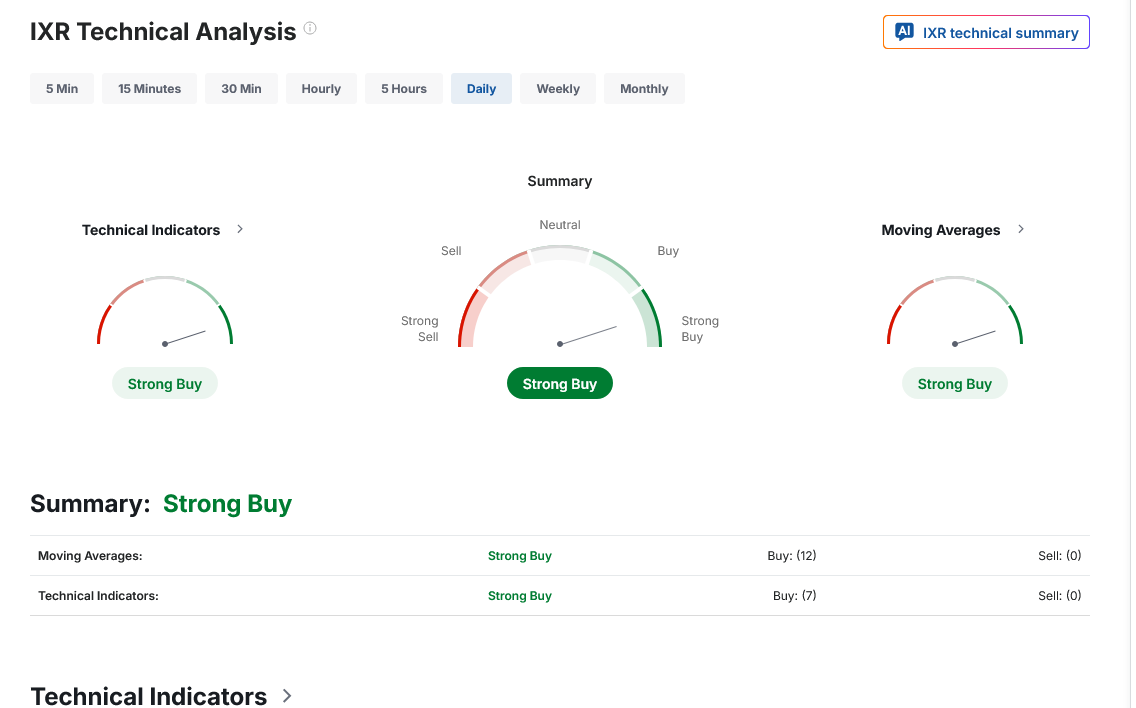The width and height of the screenshot is (1136, 708).
Task: Click the Buy label on summary gauge
Action: point(668,251)
